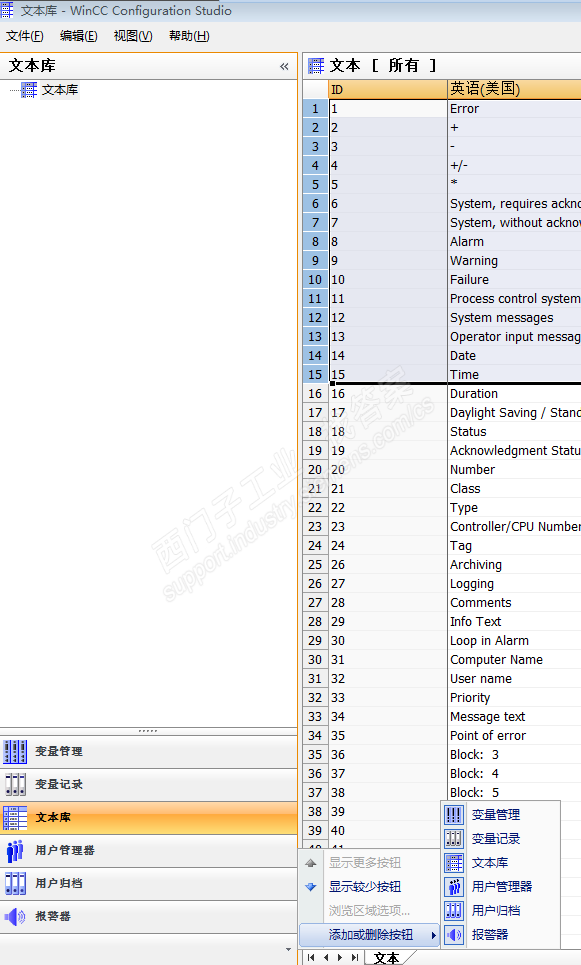581x965 pixels.
Task: Toggle 用户归档 in the button submenu
Action: 500,911
